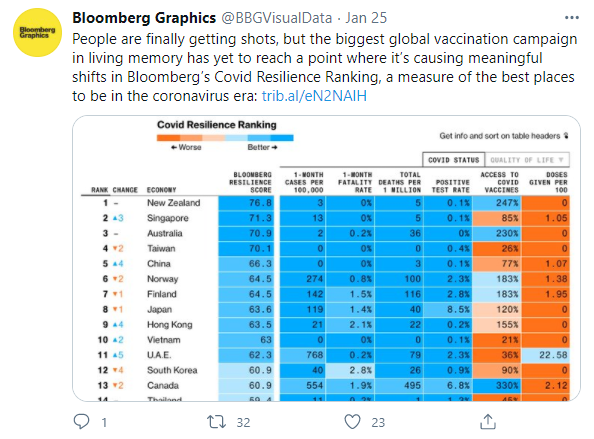Image resolution: width=594 pixels, height=439 pixels.
Task: Select the Quality of Life tab
Action: pos(527,160)
